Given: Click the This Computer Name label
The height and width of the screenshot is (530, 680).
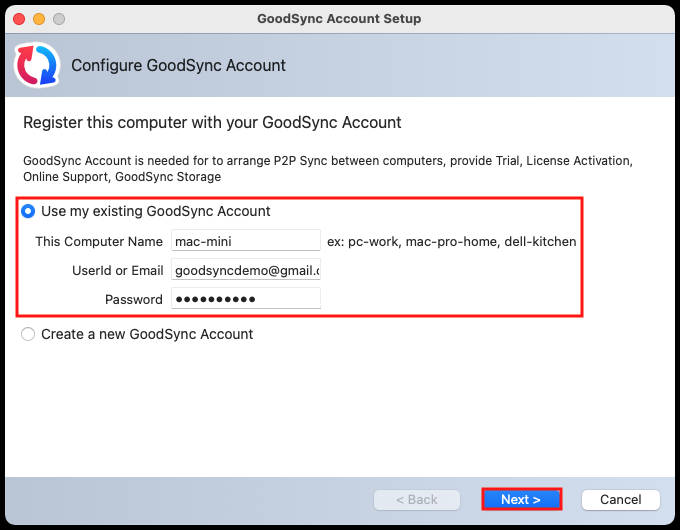Looking at the screenshot, I should coord(99,241).
